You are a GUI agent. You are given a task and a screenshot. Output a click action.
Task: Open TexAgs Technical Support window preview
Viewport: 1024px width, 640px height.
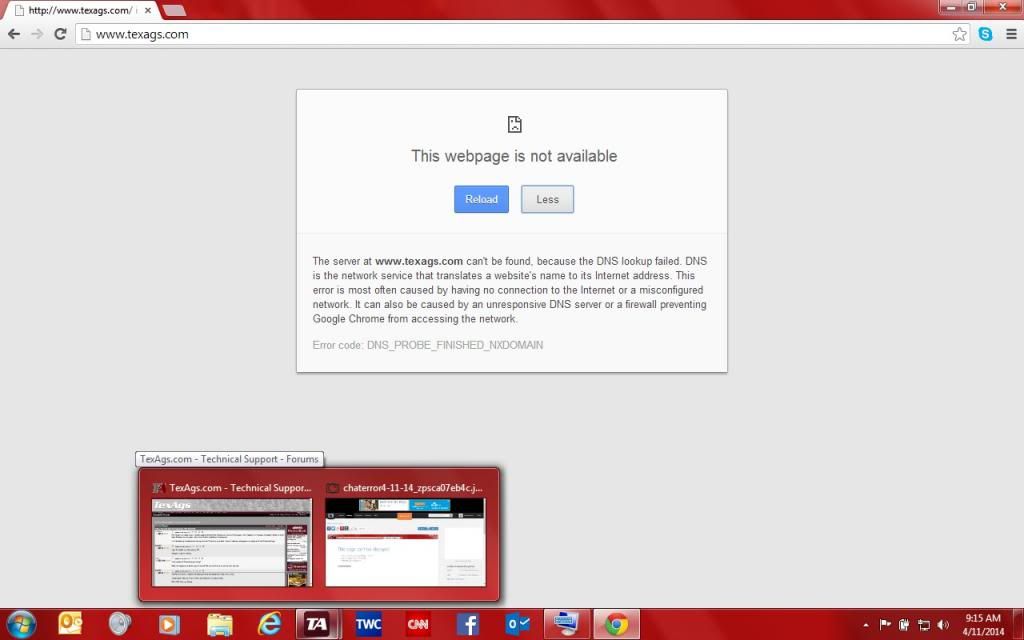tap(231, 541)
